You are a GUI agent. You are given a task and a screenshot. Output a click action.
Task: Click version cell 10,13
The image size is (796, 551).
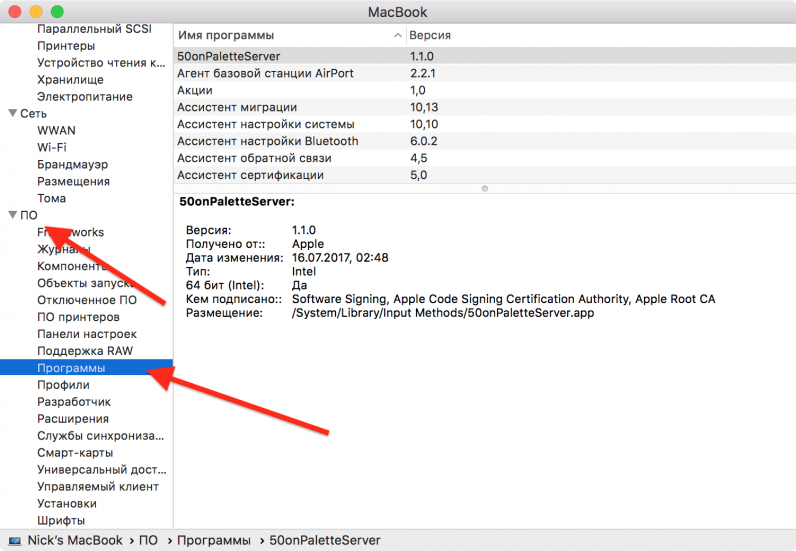coord(424,107)
